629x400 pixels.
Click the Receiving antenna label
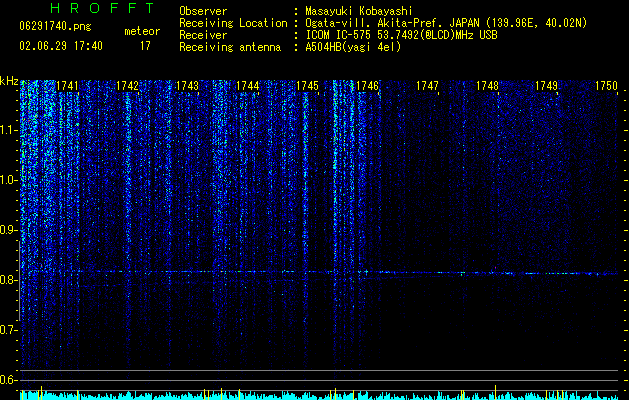pyautogui.click(x=230, y=47)
